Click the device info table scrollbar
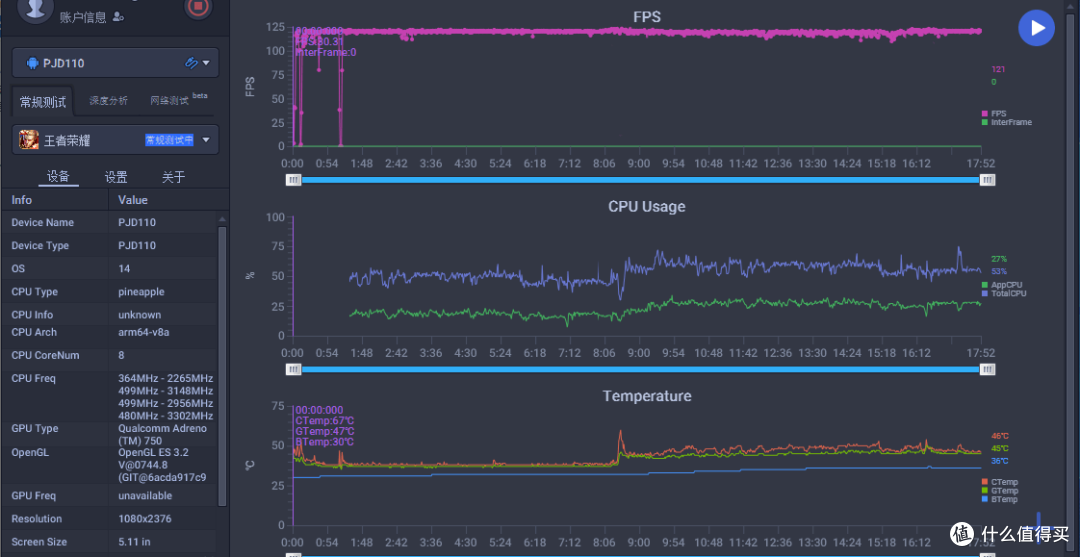Viewport: 1080px width, 557px height. tap(222, 365)
